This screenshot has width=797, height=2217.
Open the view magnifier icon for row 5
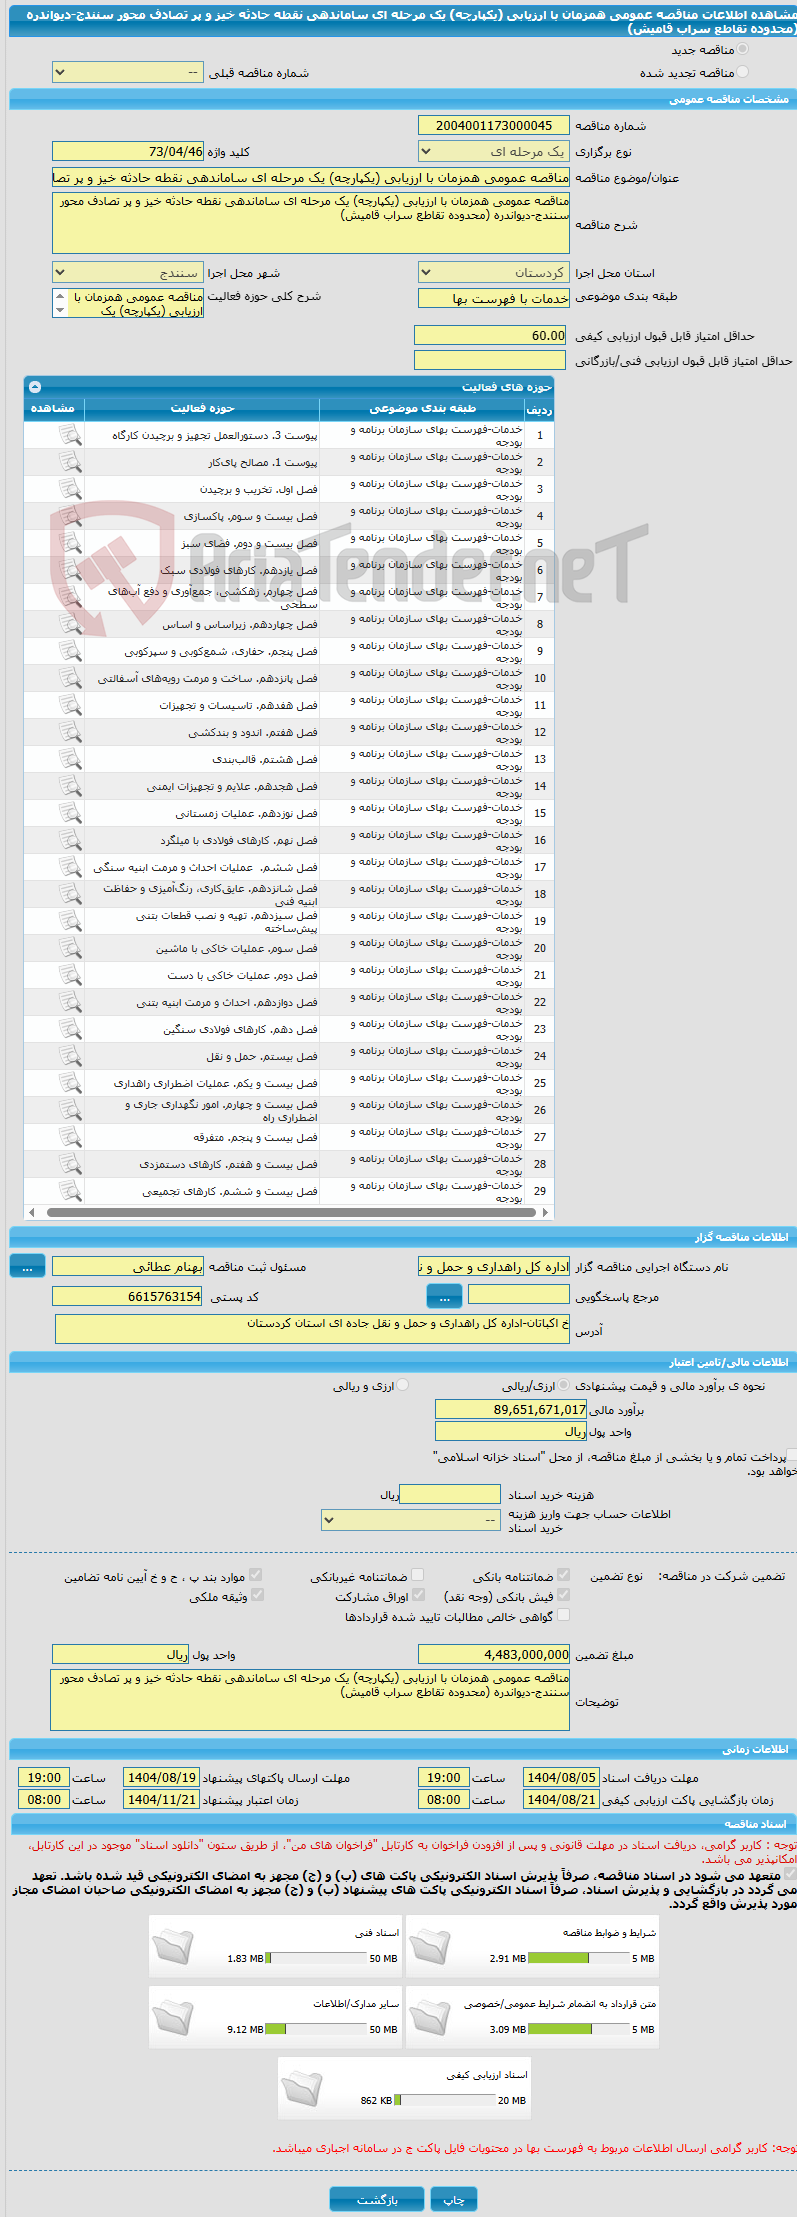coord(69,543)
